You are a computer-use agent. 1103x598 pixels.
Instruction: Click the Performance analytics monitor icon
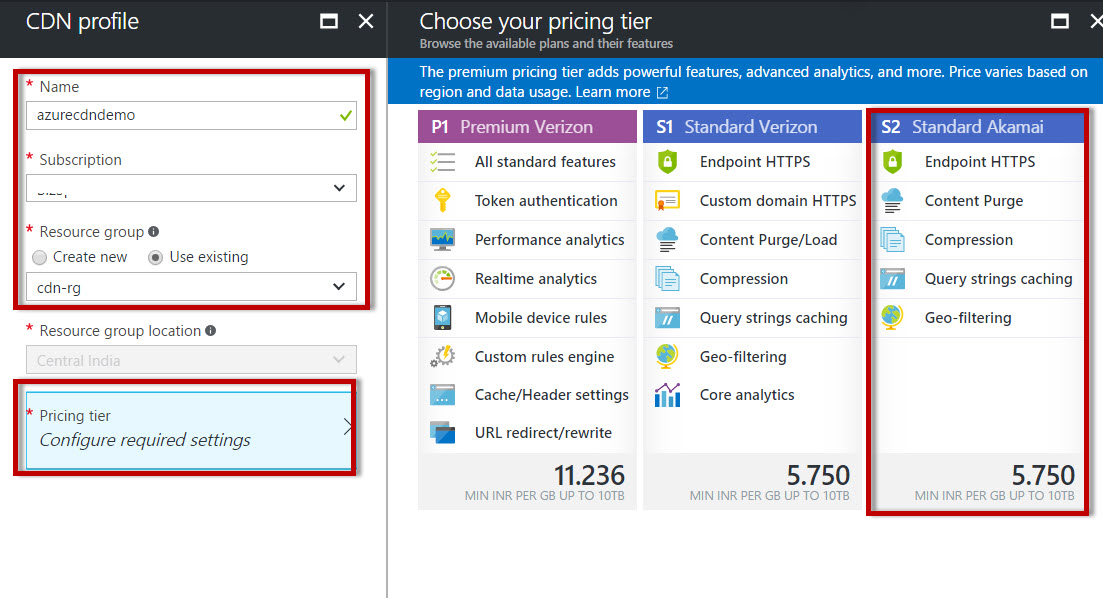coord(442,240)
